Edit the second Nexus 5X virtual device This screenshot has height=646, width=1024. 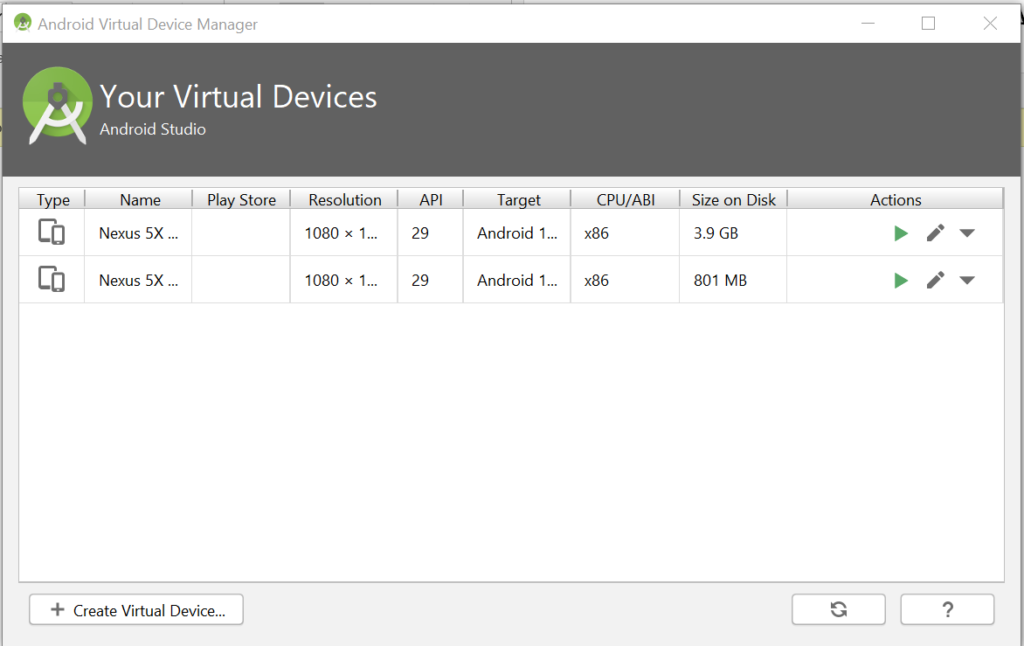click(x=935, y=280)
